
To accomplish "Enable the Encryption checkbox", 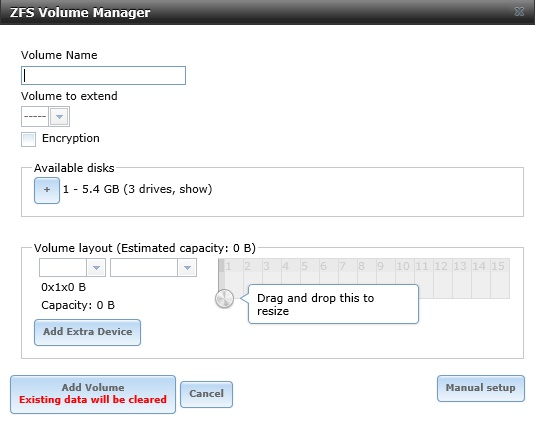I will [x=28, y=139].
